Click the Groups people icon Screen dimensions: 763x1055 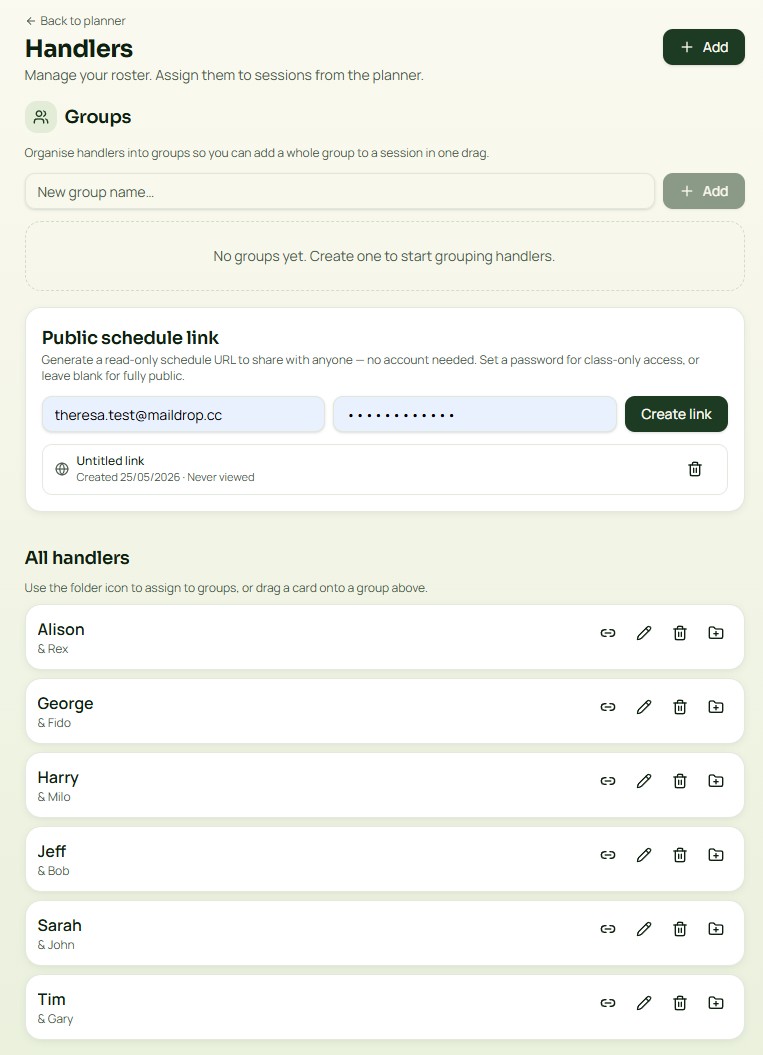point(41,117)
